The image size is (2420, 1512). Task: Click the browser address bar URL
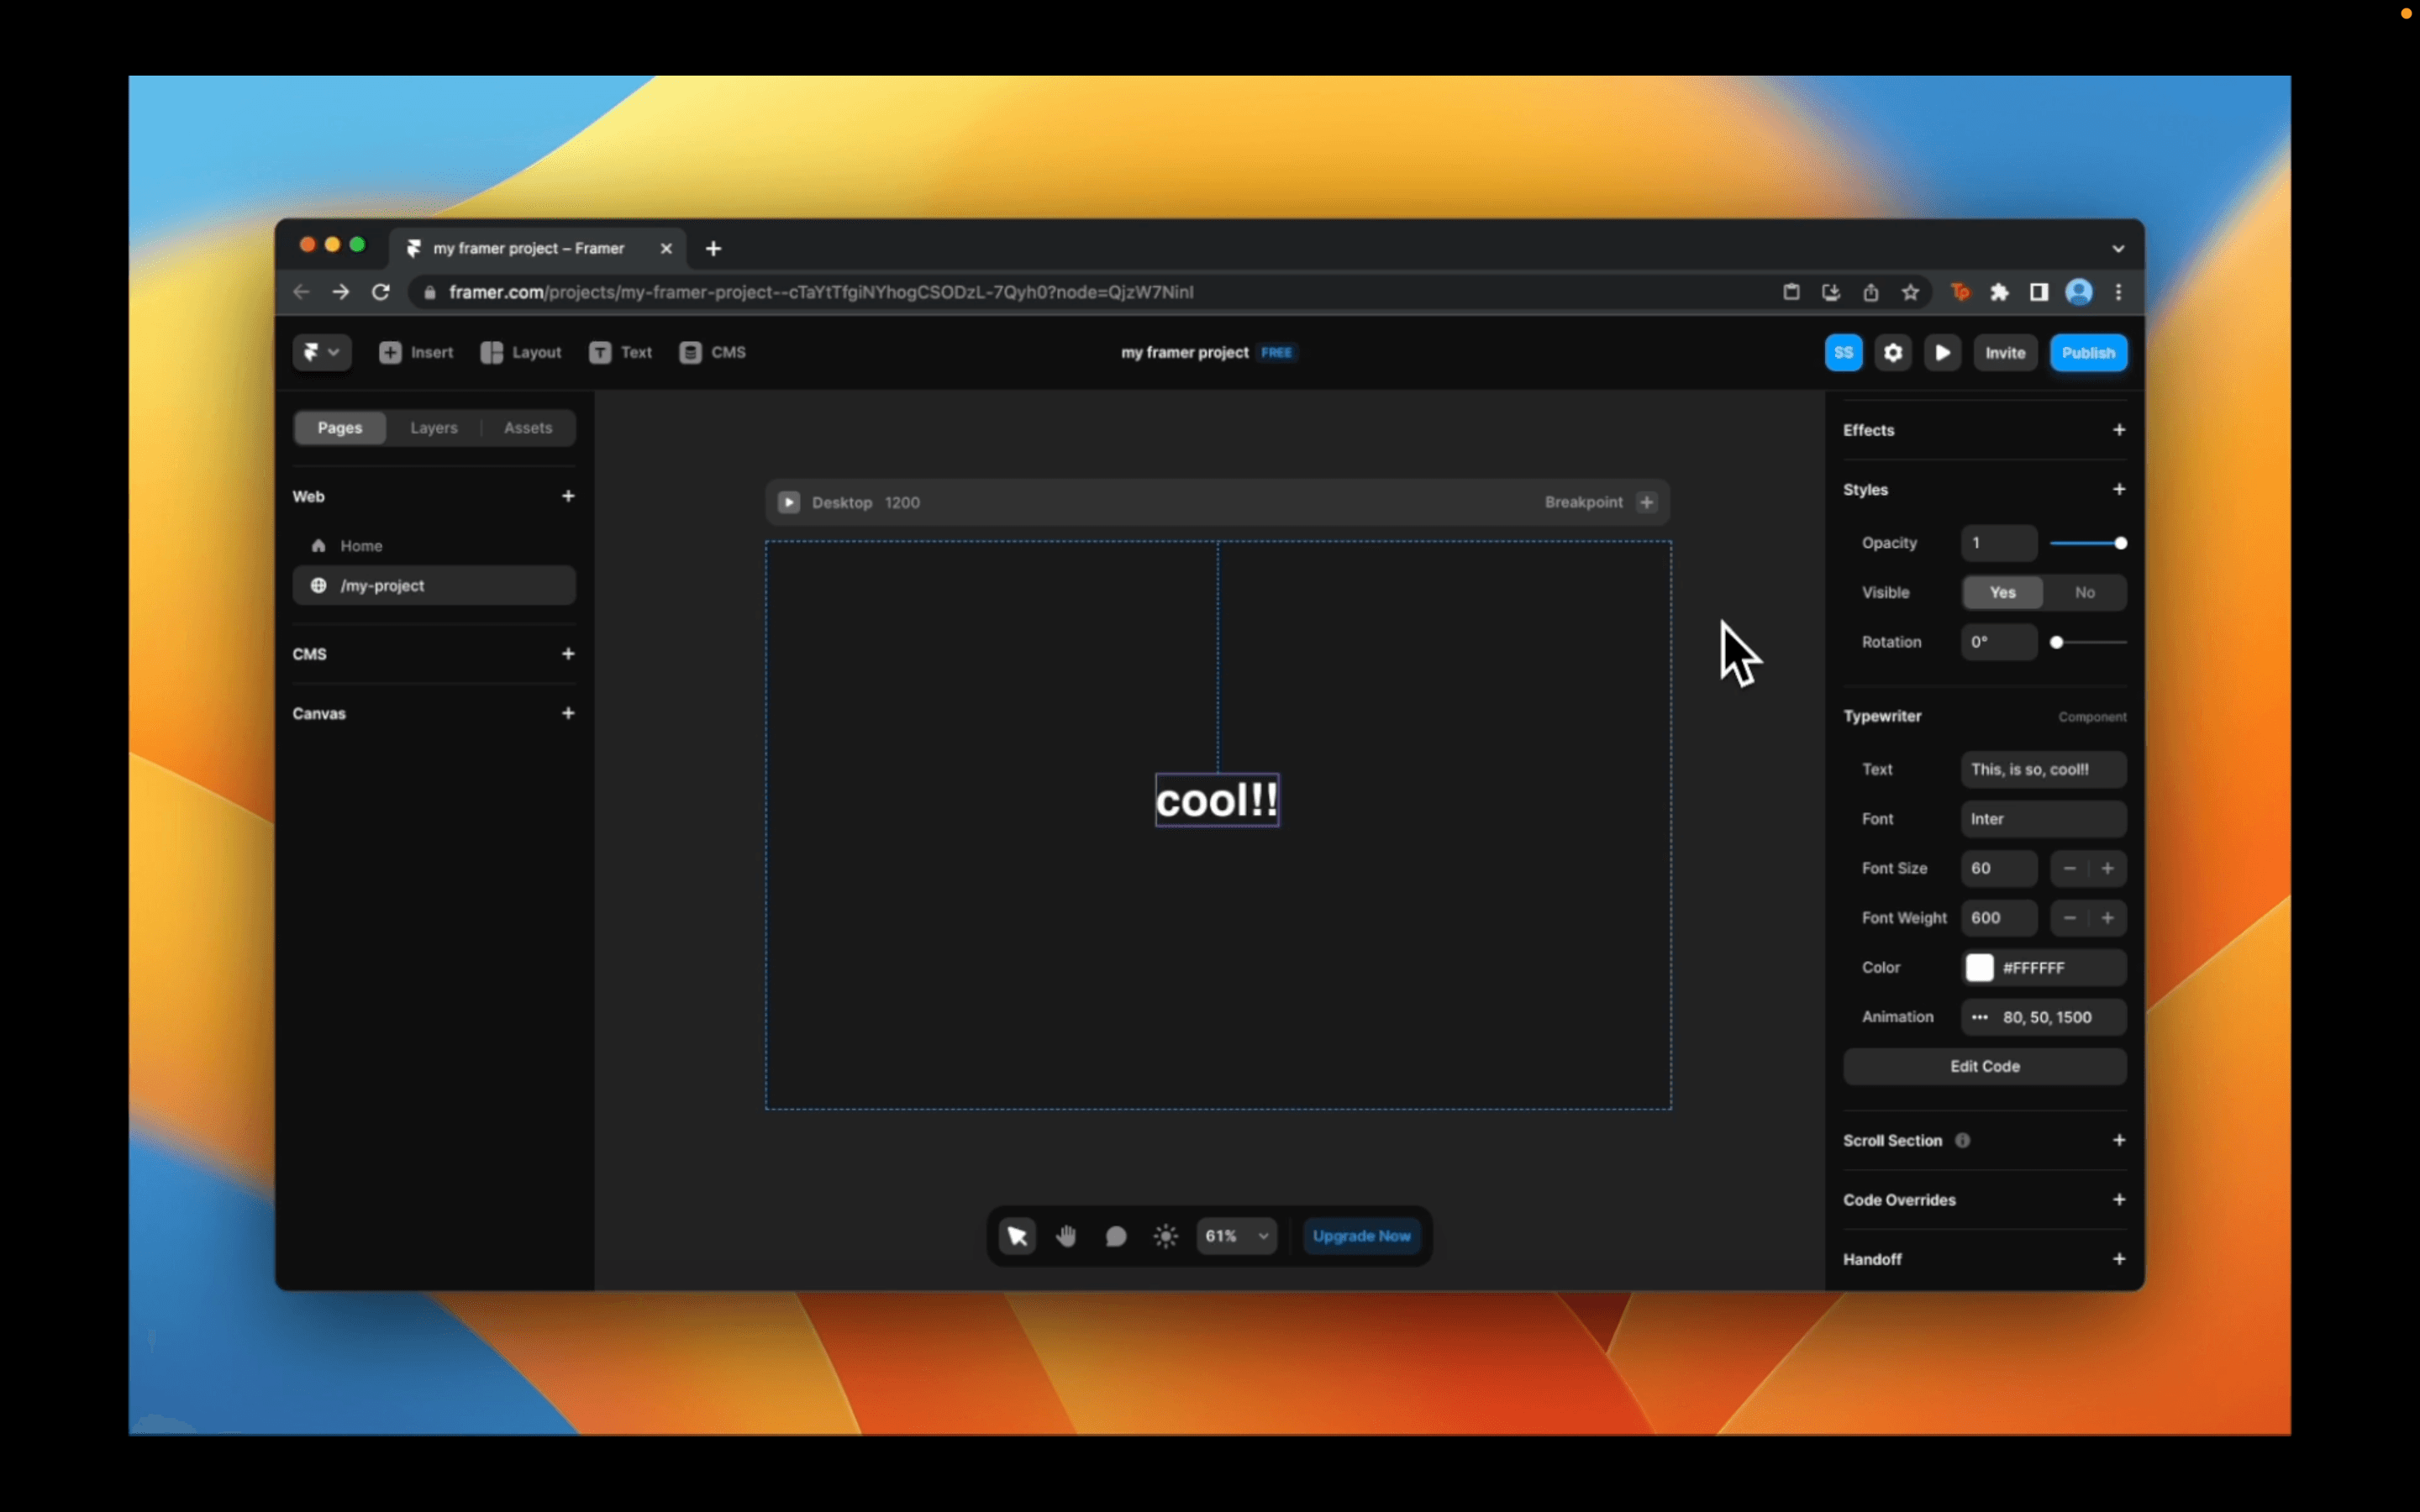pyautogui.click(x=820, y=292)
